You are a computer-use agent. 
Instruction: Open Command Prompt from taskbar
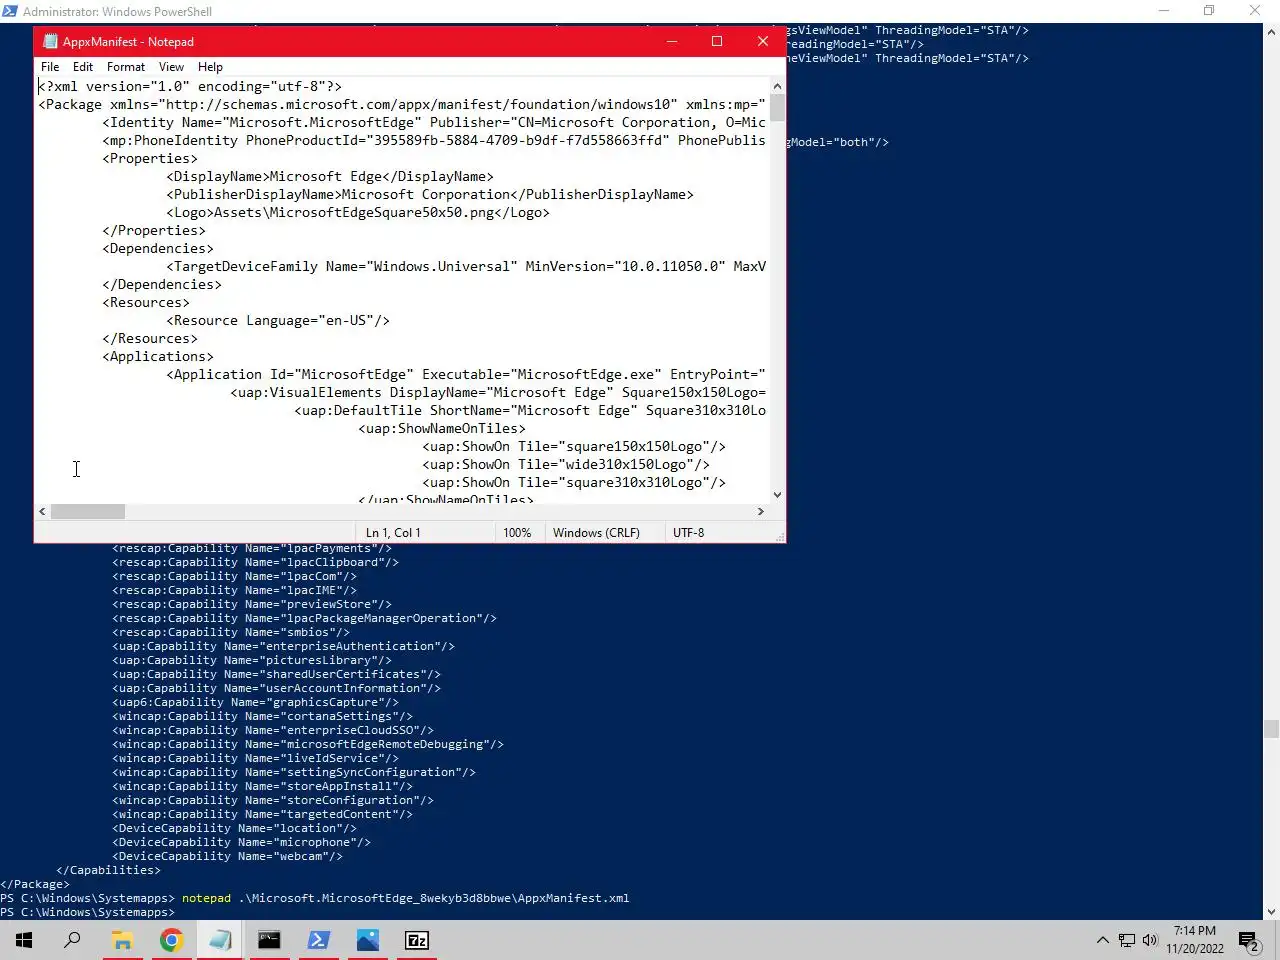coord(269,940)
